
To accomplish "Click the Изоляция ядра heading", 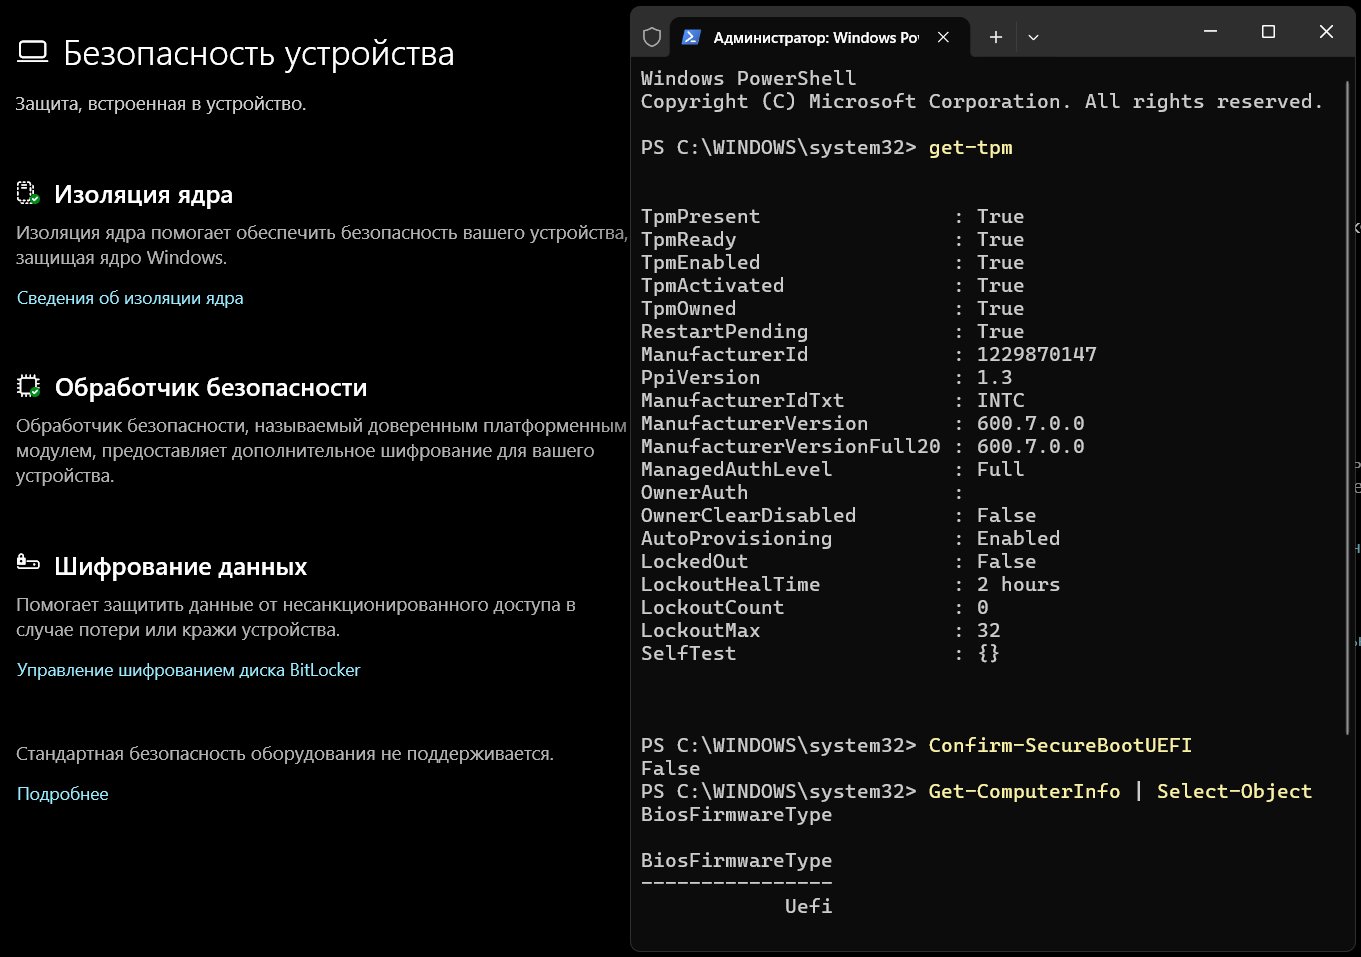I will point(143,195).
